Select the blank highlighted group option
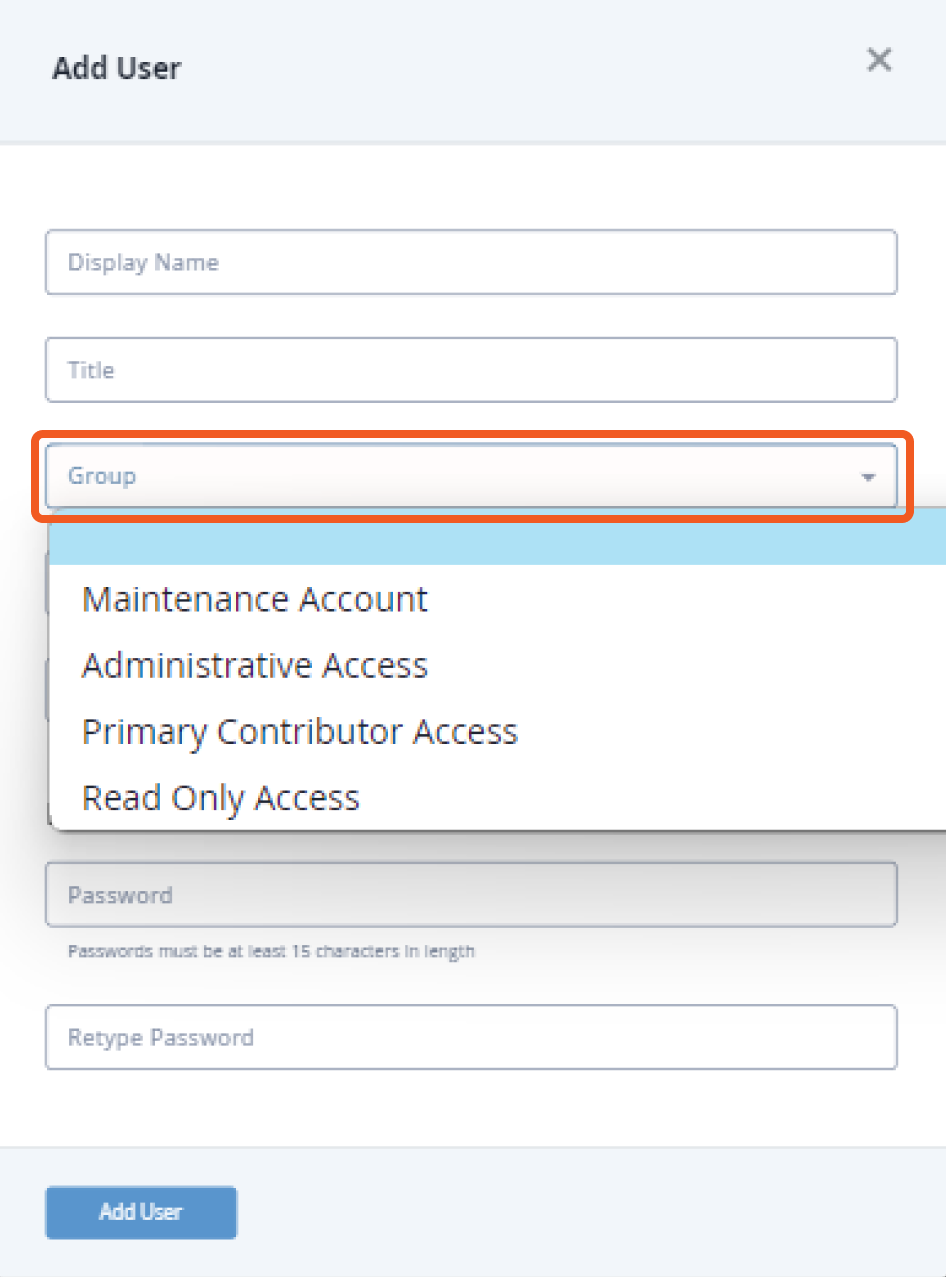 [x=497, y=537]
